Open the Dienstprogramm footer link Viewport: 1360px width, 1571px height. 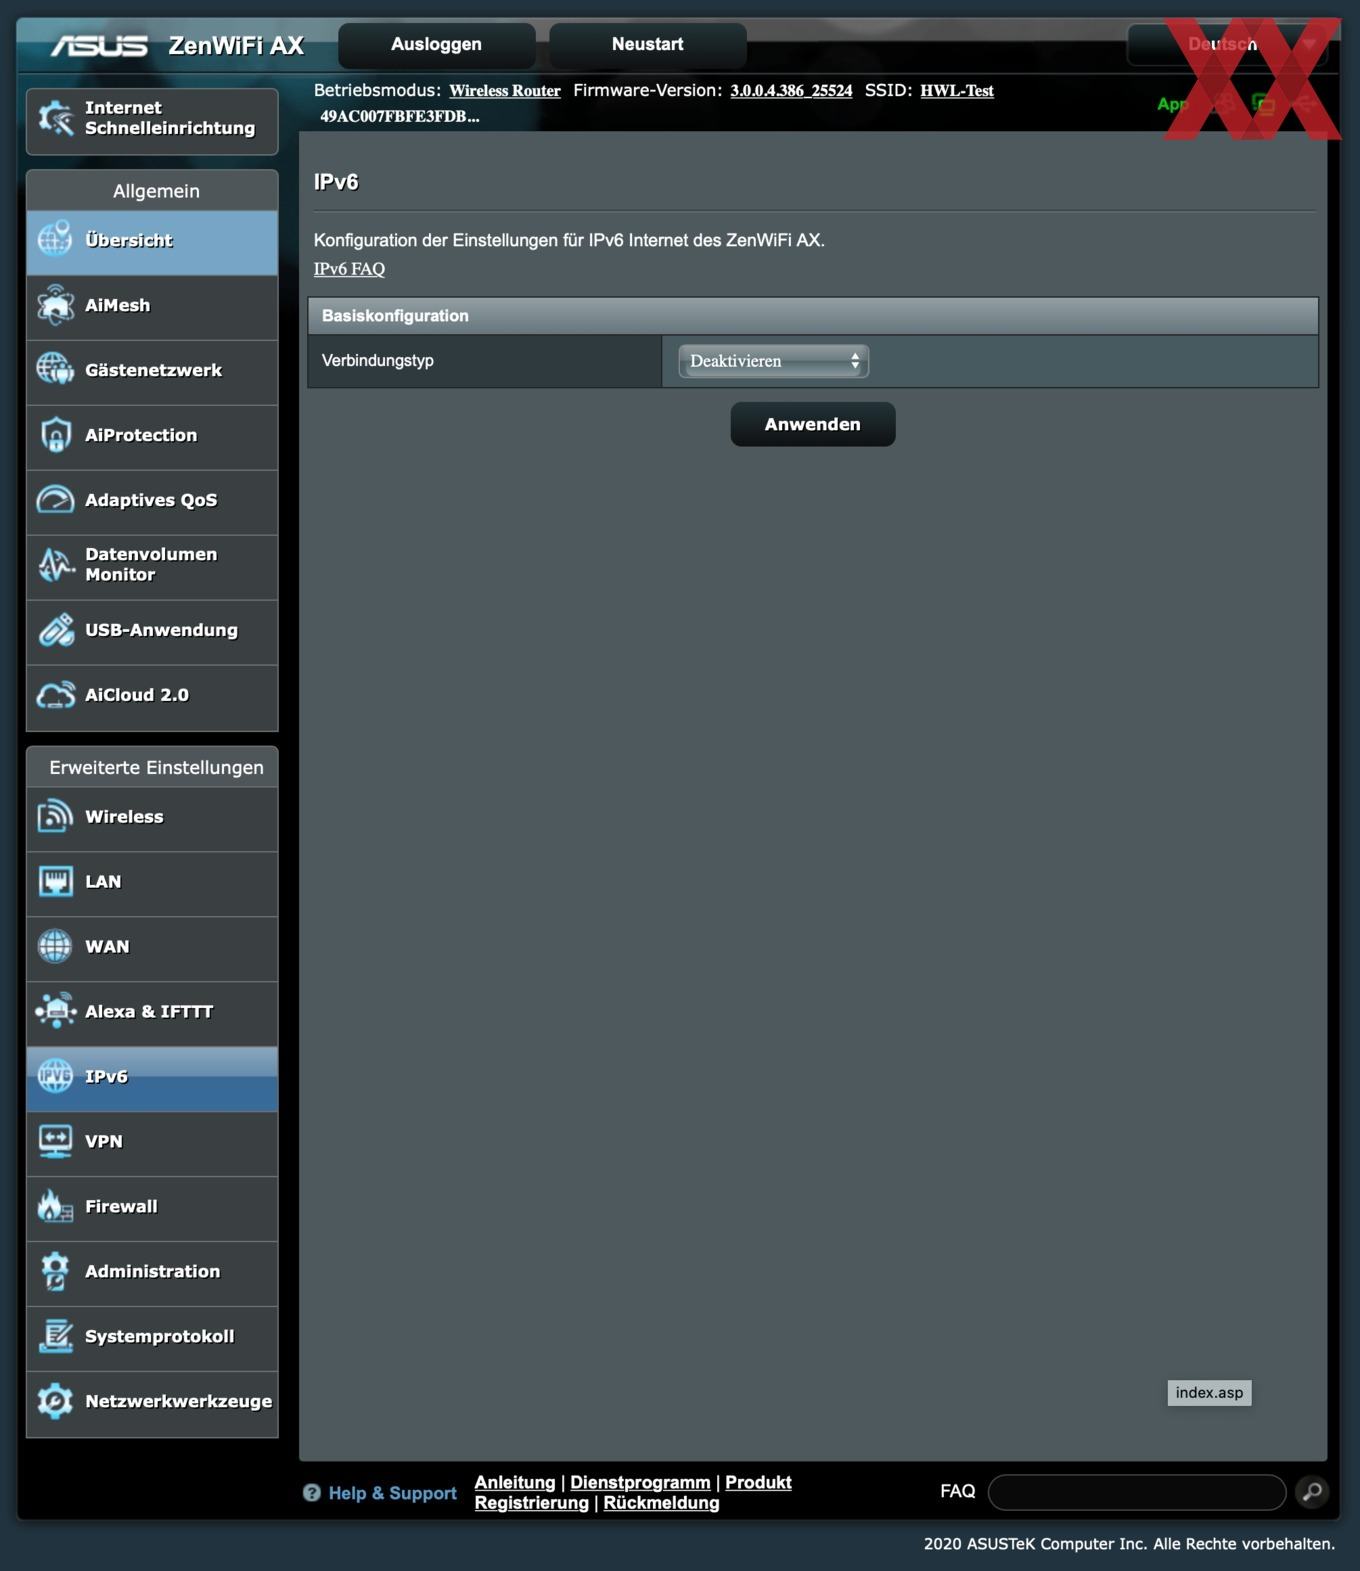point(640,1482)
